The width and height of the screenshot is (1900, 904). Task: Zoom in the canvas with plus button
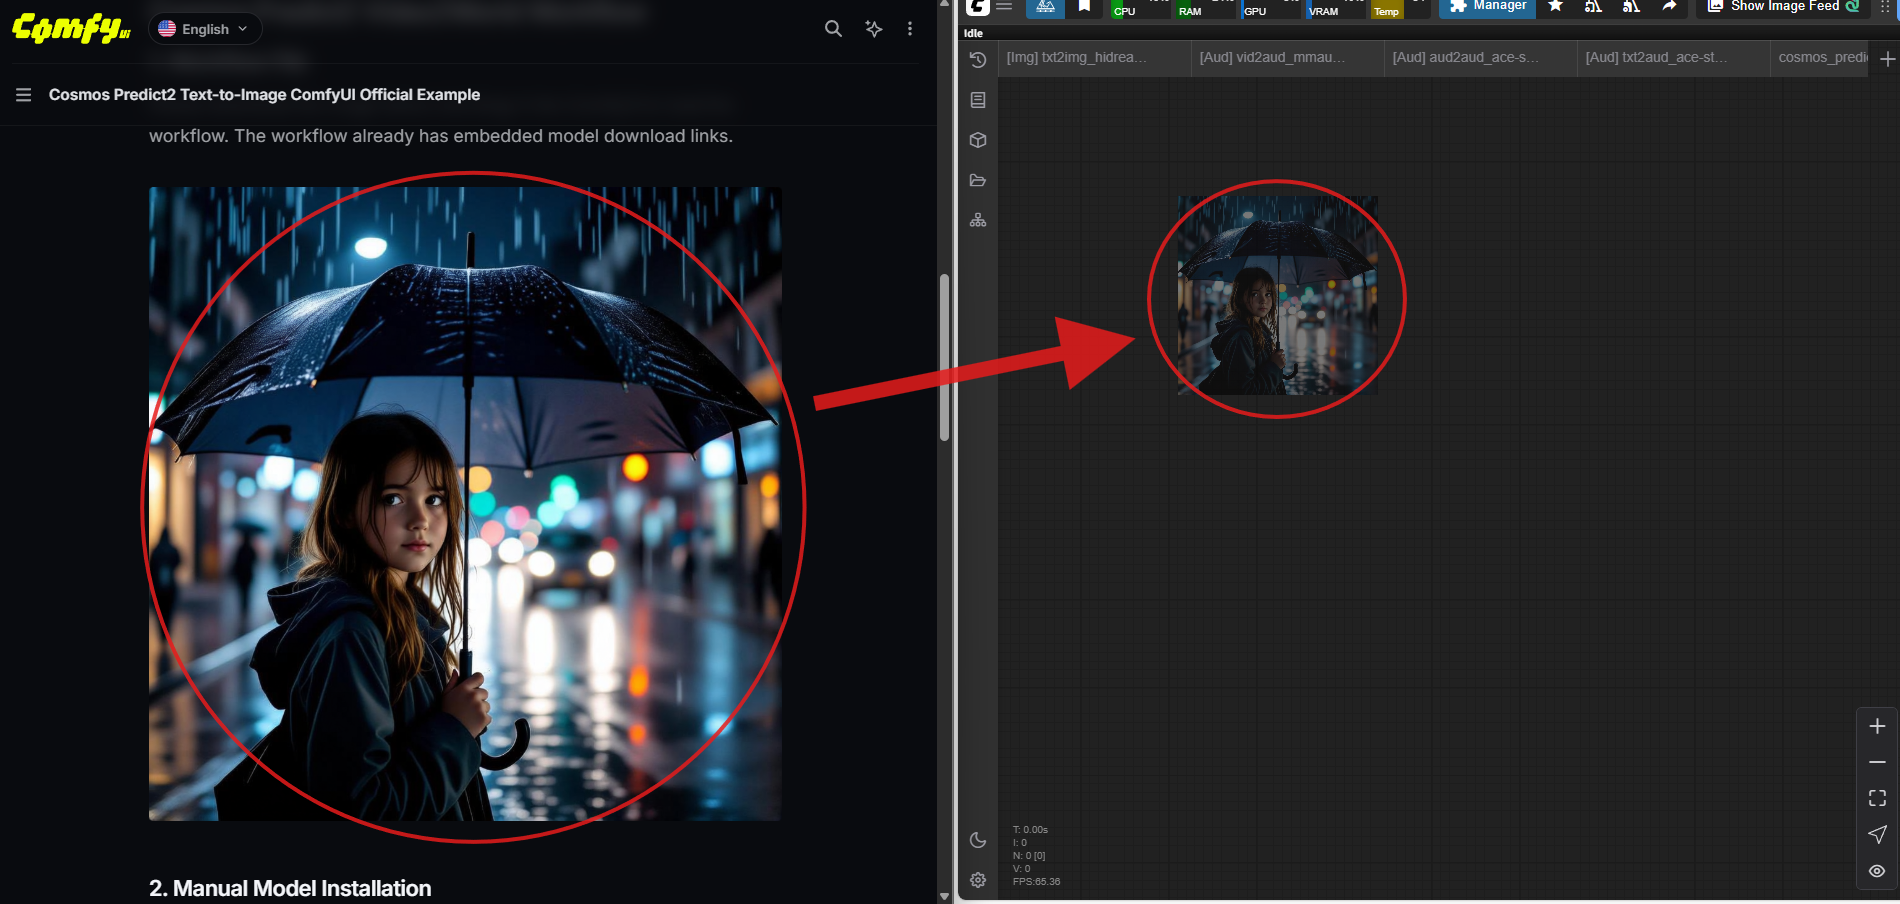click(x=1877, y=726)
